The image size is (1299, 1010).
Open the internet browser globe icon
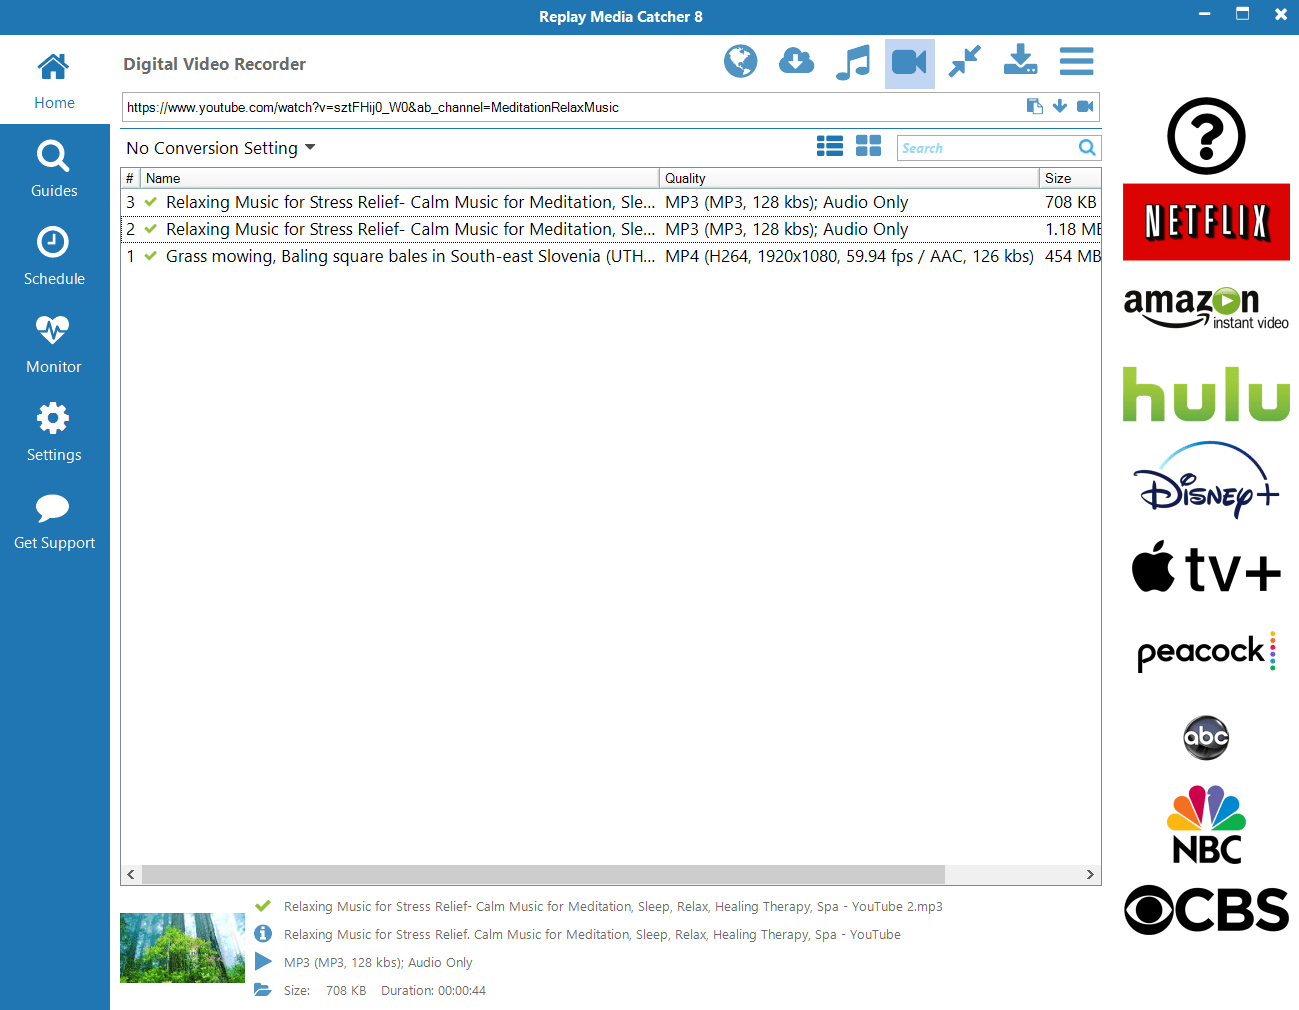point(741,62)
